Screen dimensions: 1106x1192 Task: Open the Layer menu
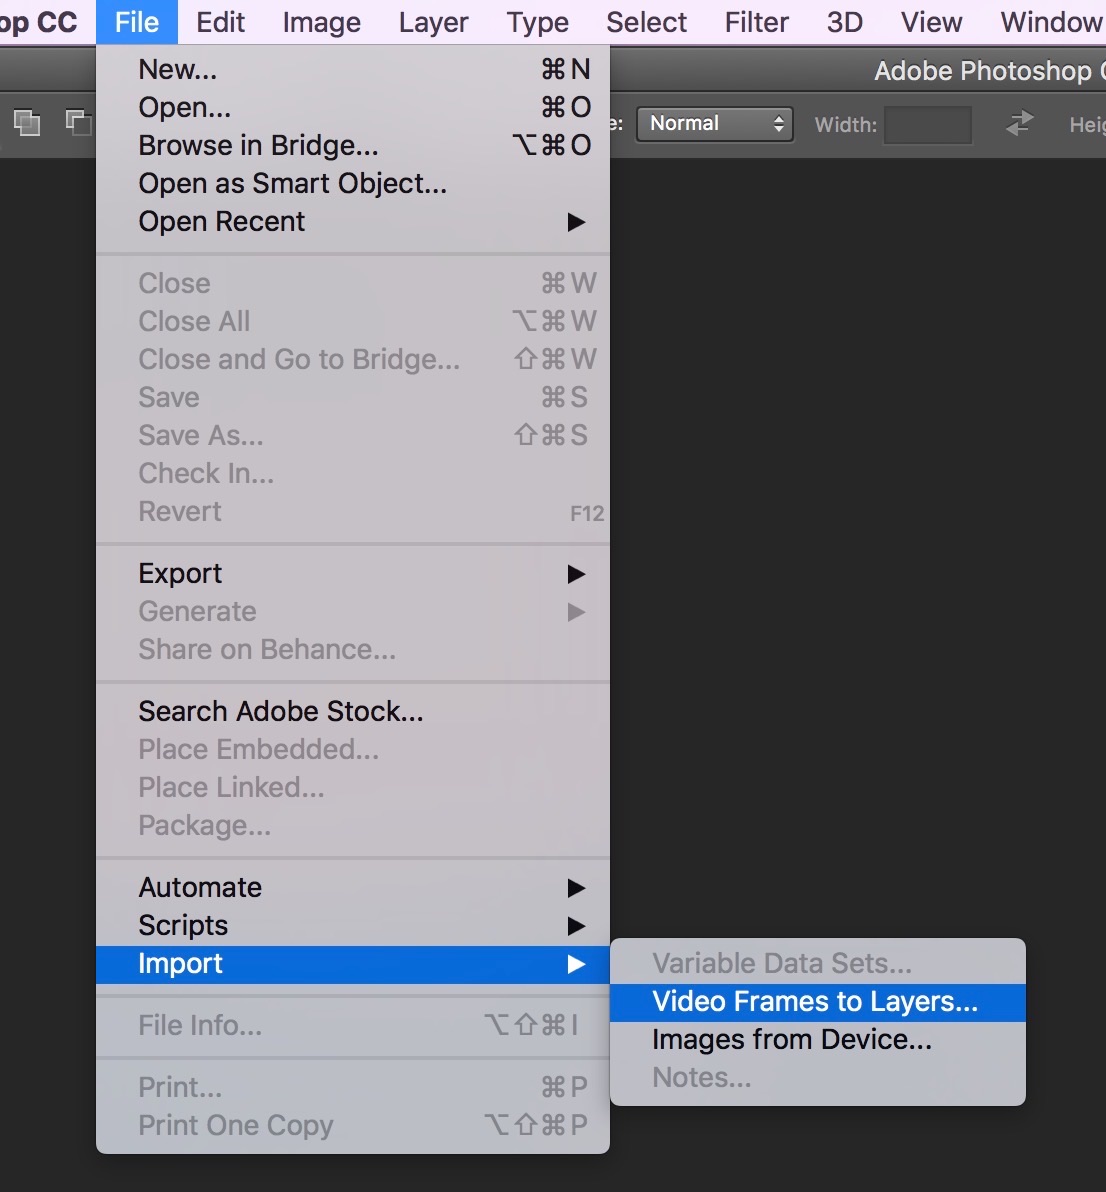(433, 22)
